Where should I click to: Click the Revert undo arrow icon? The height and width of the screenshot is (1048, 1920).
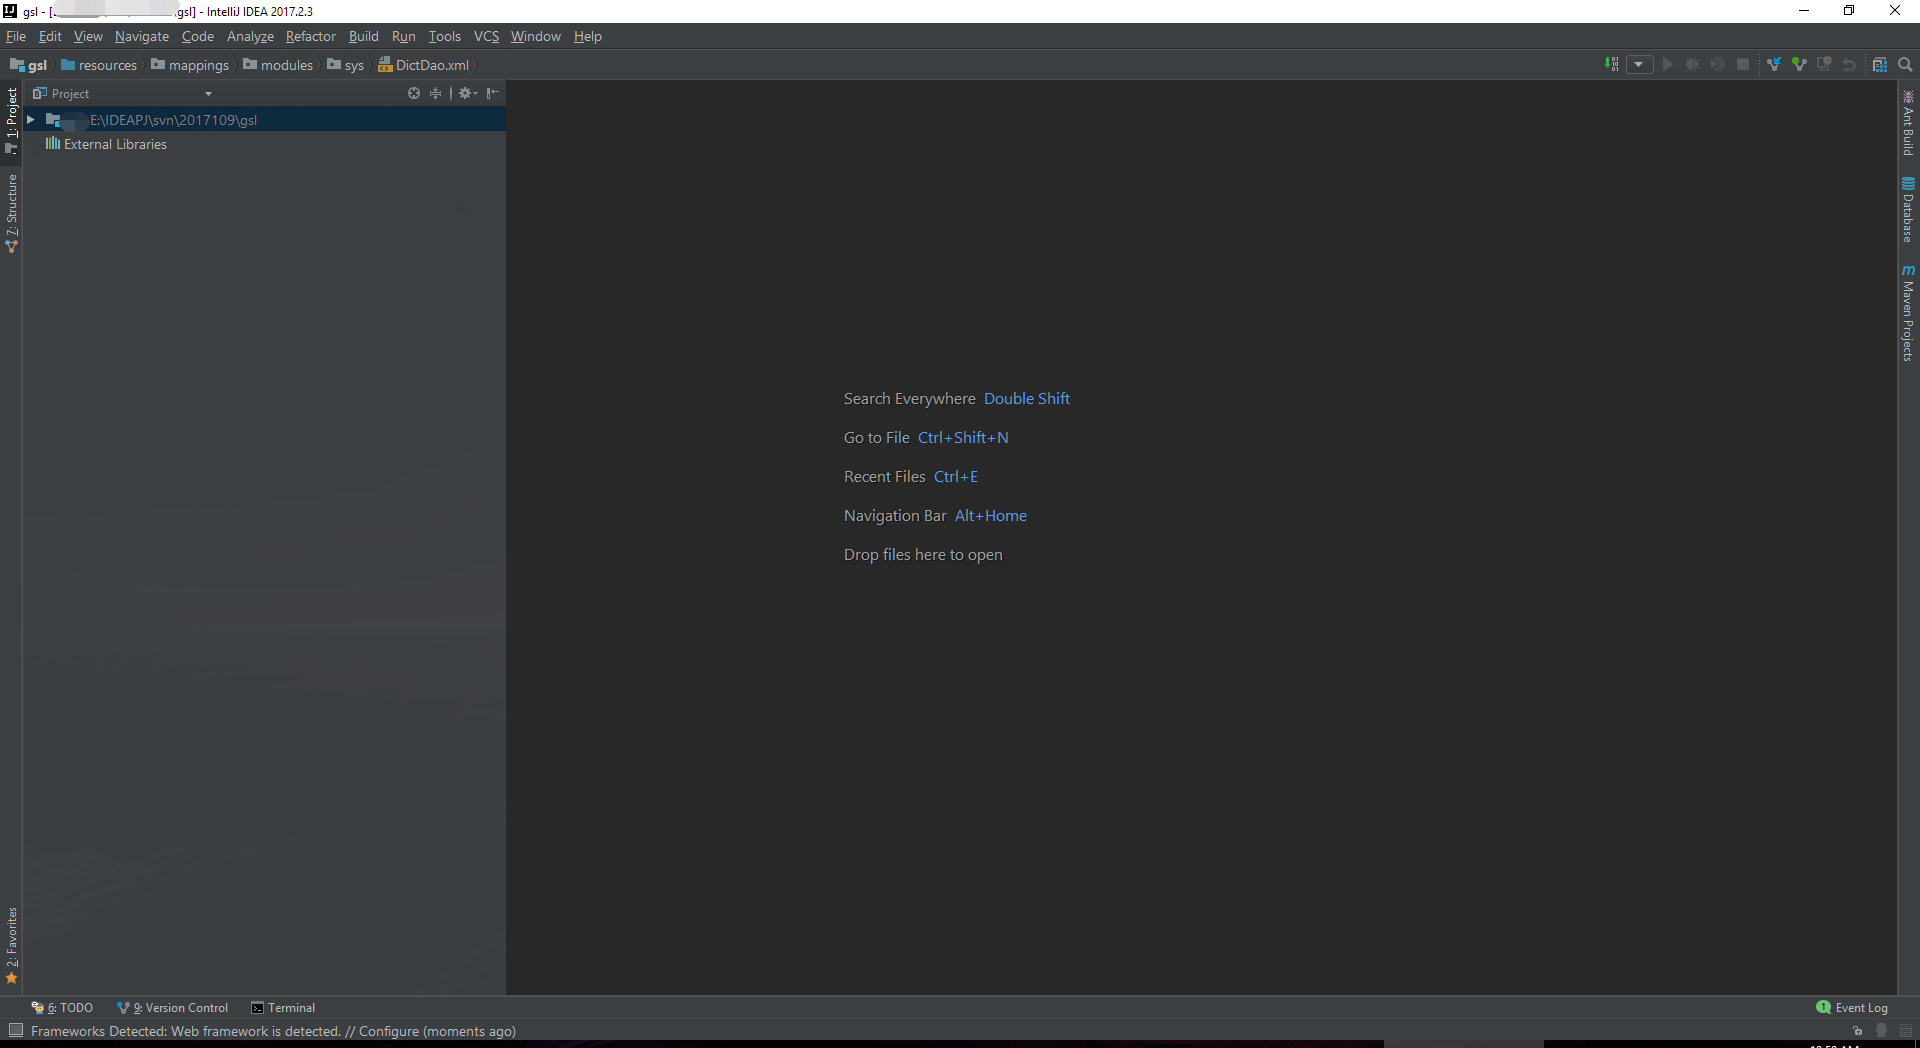(1849, 64)
